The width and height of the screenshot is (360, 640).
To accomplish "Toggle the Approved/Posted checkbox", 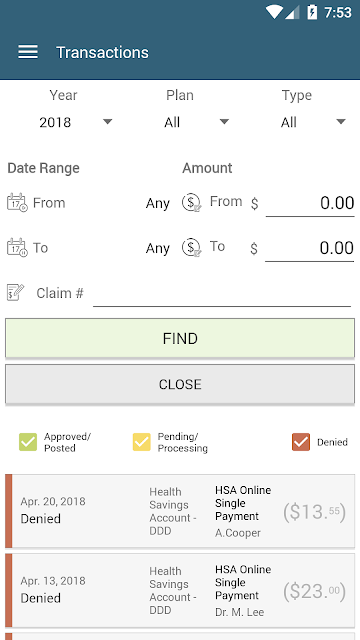I will coord(28,442).
